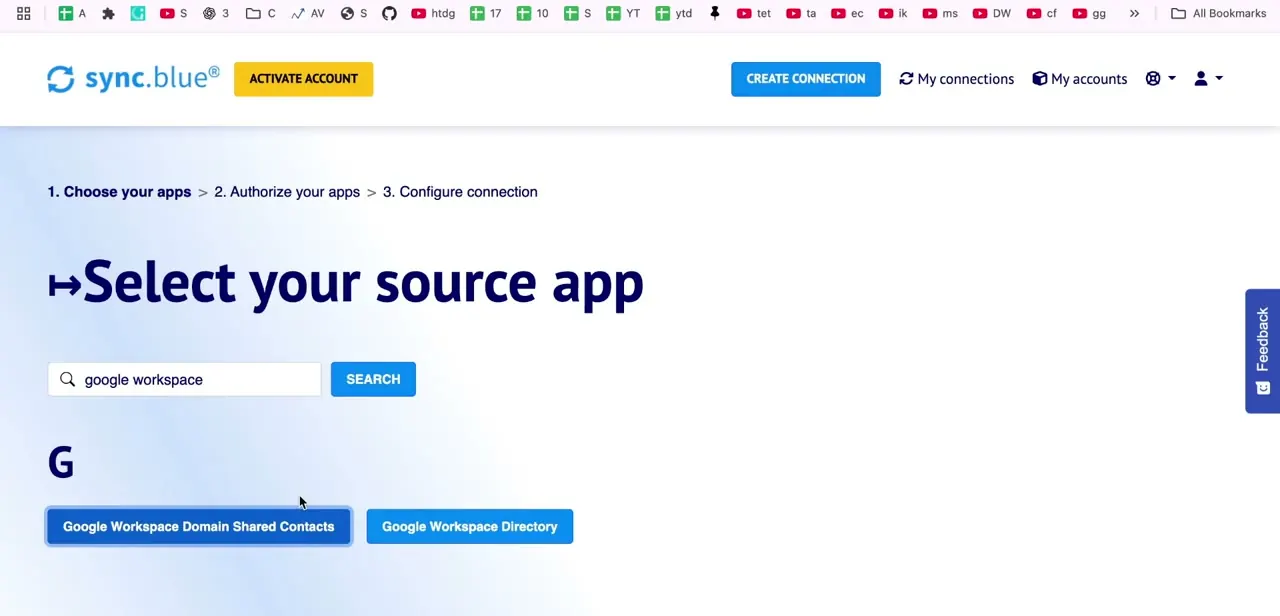This screenshot has height=616, width=1280.
Task: Select Google Workspace Domain Shared Contacts
Action: 198,527
